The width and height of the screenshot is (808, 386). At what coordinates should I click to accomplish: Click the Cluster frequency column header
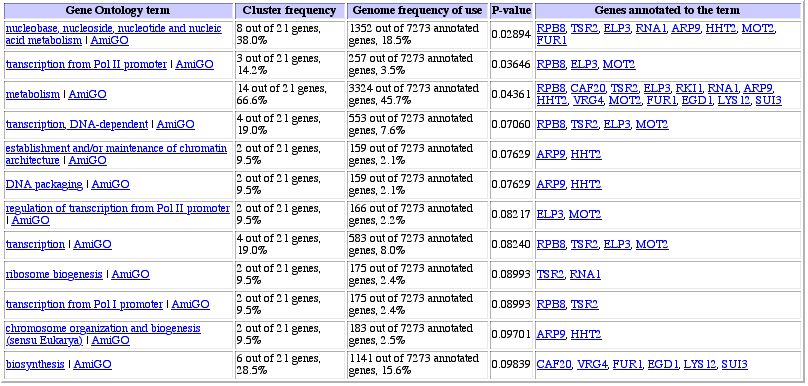(x=290, y=10)
